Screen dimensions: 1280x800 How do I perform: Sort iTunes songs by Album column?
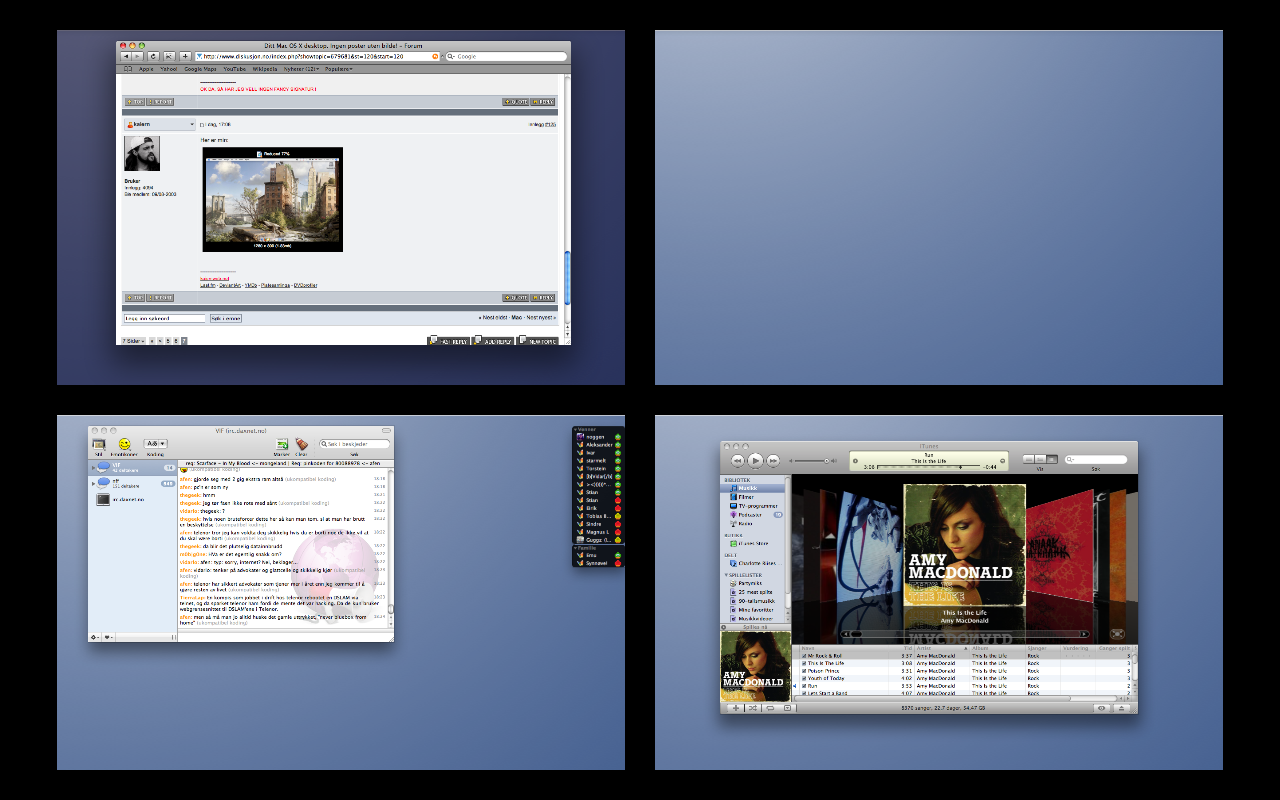[x=997, y=648]
